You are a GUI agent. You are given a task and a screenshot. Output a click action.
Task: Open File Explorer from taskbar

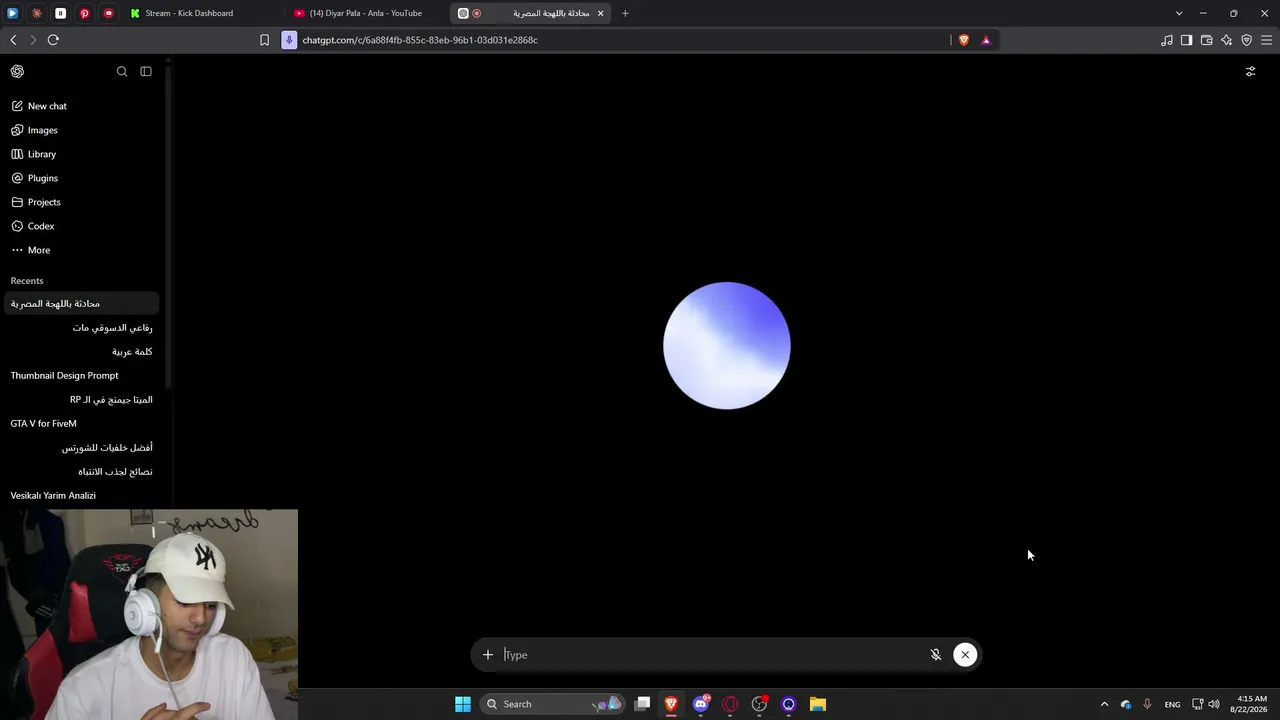[x=818, y=704]
